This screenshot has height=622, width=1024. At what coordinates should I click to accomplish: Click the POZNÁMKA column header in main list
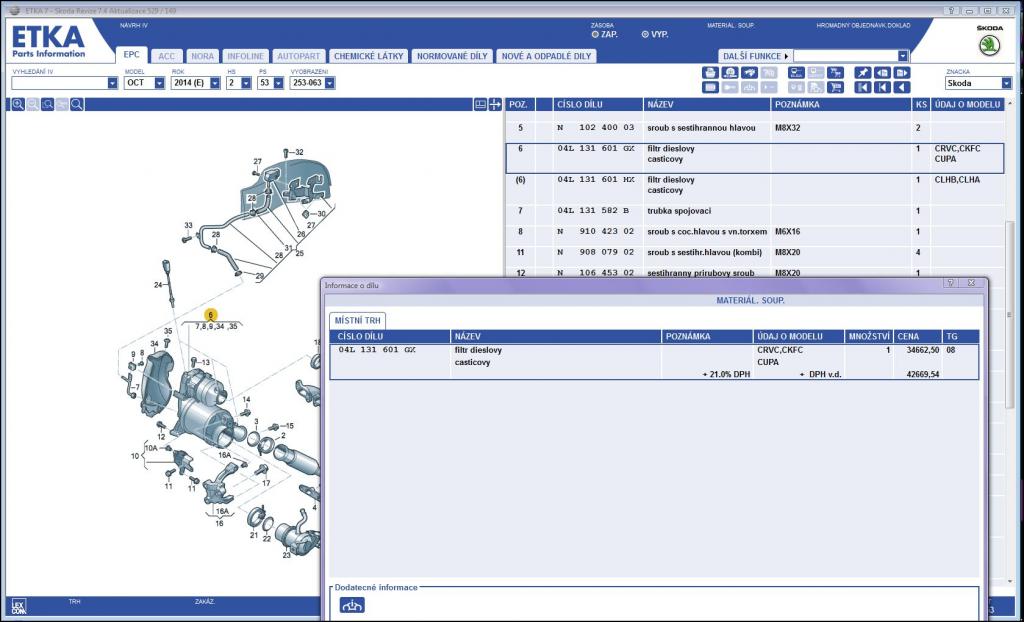(841, 105)
